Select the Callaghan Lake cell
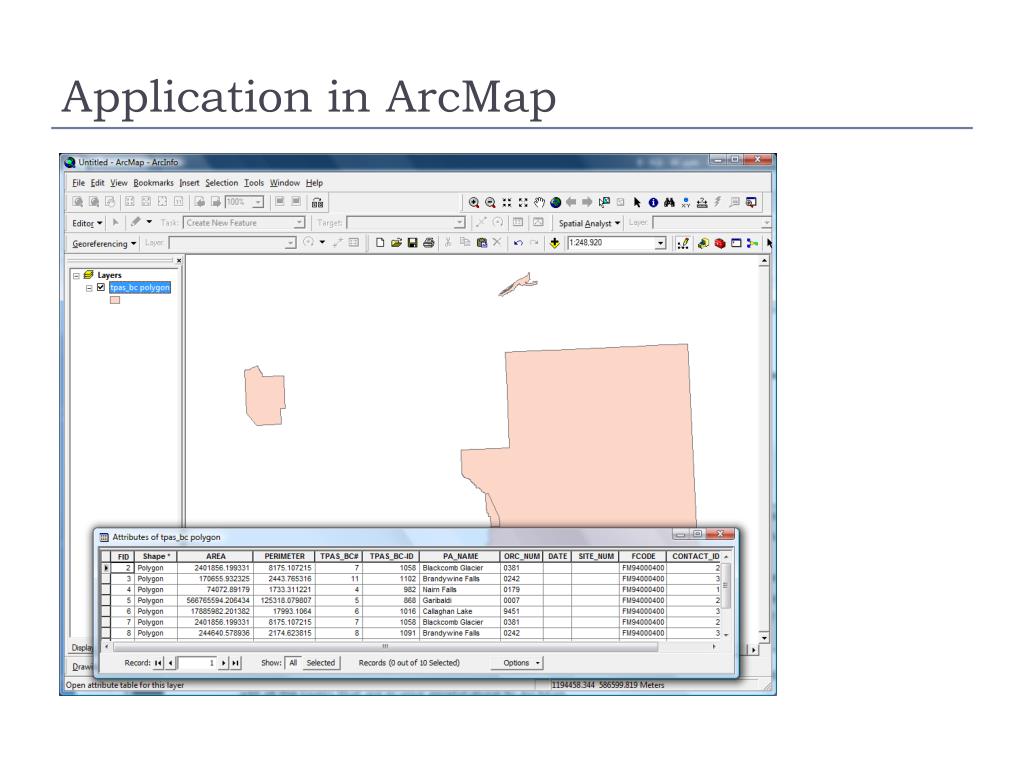The height and width of the screenshot is (768, 1024). (460, 611)
